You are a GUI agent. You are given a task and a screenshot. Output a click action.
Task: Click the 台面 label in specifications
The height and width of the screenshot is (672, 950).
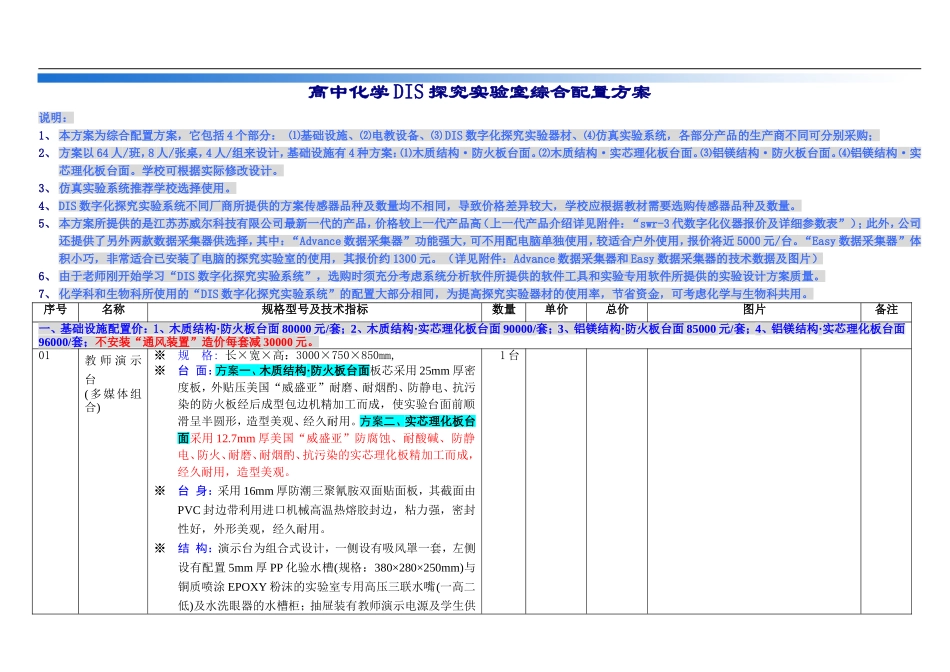[x=192, y=370]
